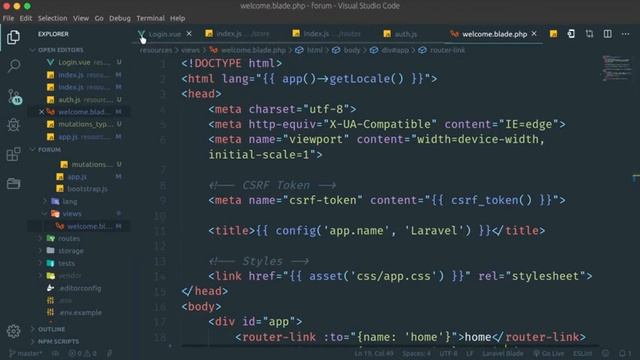Click the yellow JS icon beside the welcome tab
The width and height of the screenshot is (640, 360).
(x=553, y=34)
